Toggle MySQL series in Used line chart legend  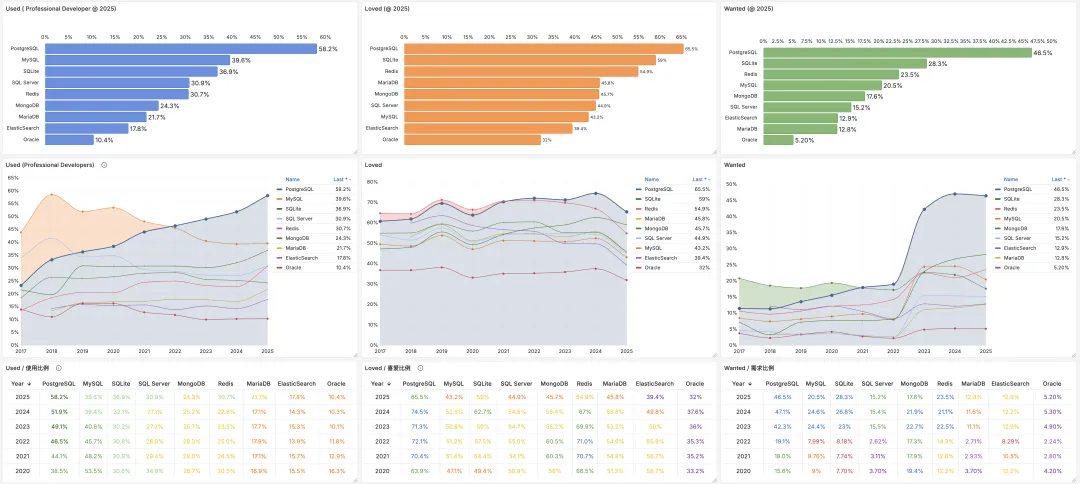pyautogui.click(x=294, y=199)
